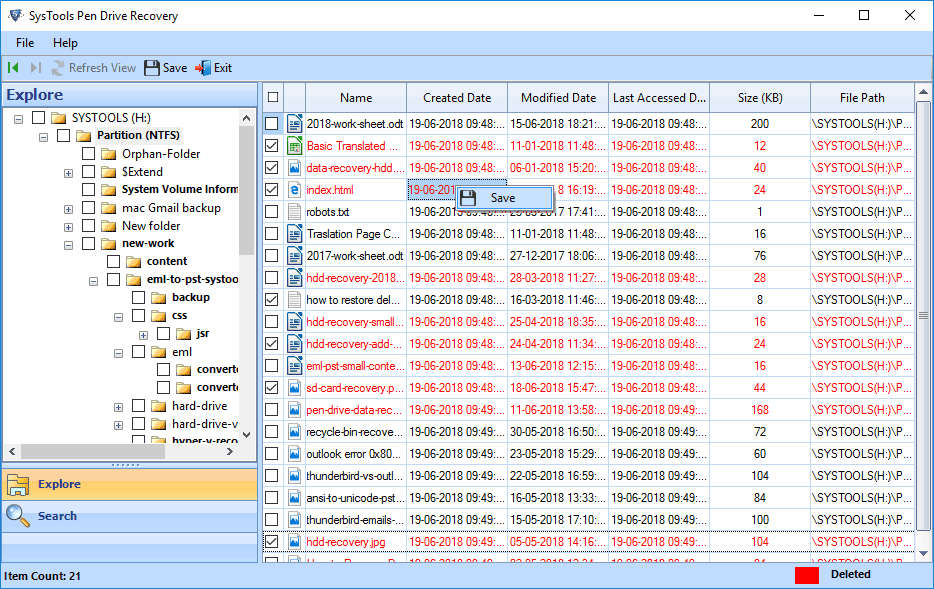Click the browser icon of index.html
This screenshot has width=934, height=589.
coord(294,190)
